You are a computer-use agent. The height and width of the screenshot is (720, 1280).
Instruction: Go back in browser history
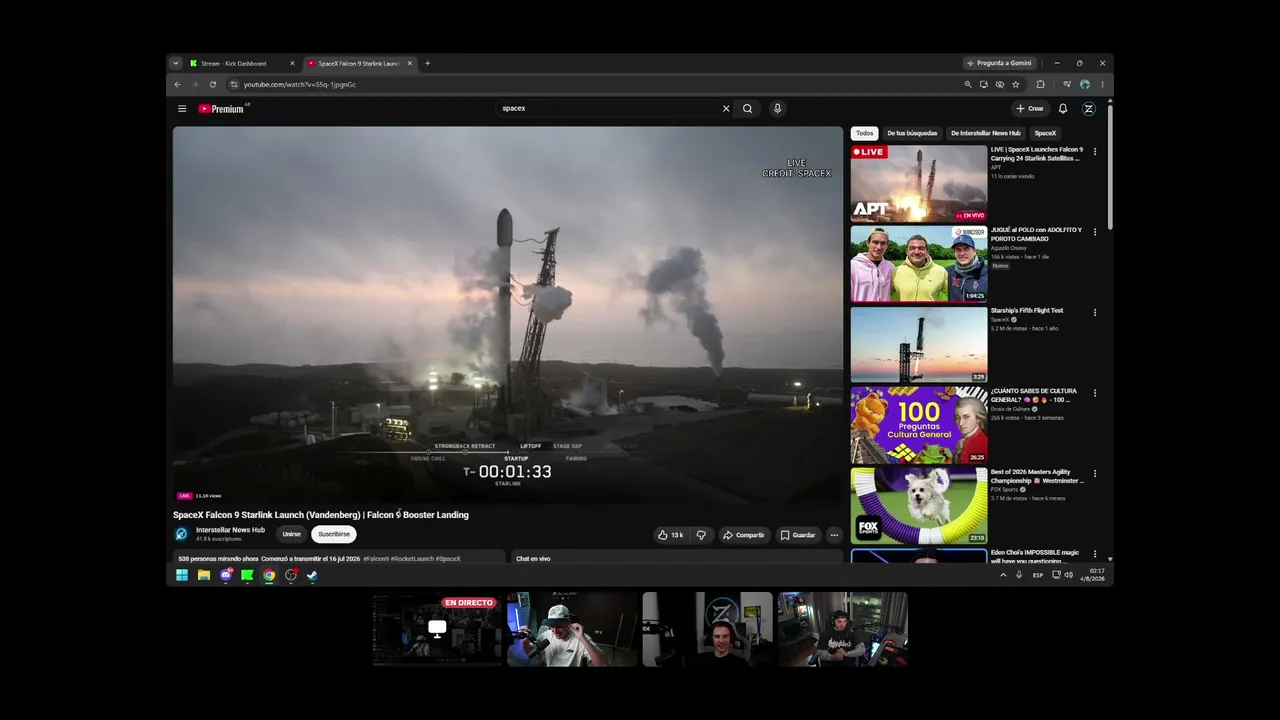pyautogui.click(x=178, y=85)
